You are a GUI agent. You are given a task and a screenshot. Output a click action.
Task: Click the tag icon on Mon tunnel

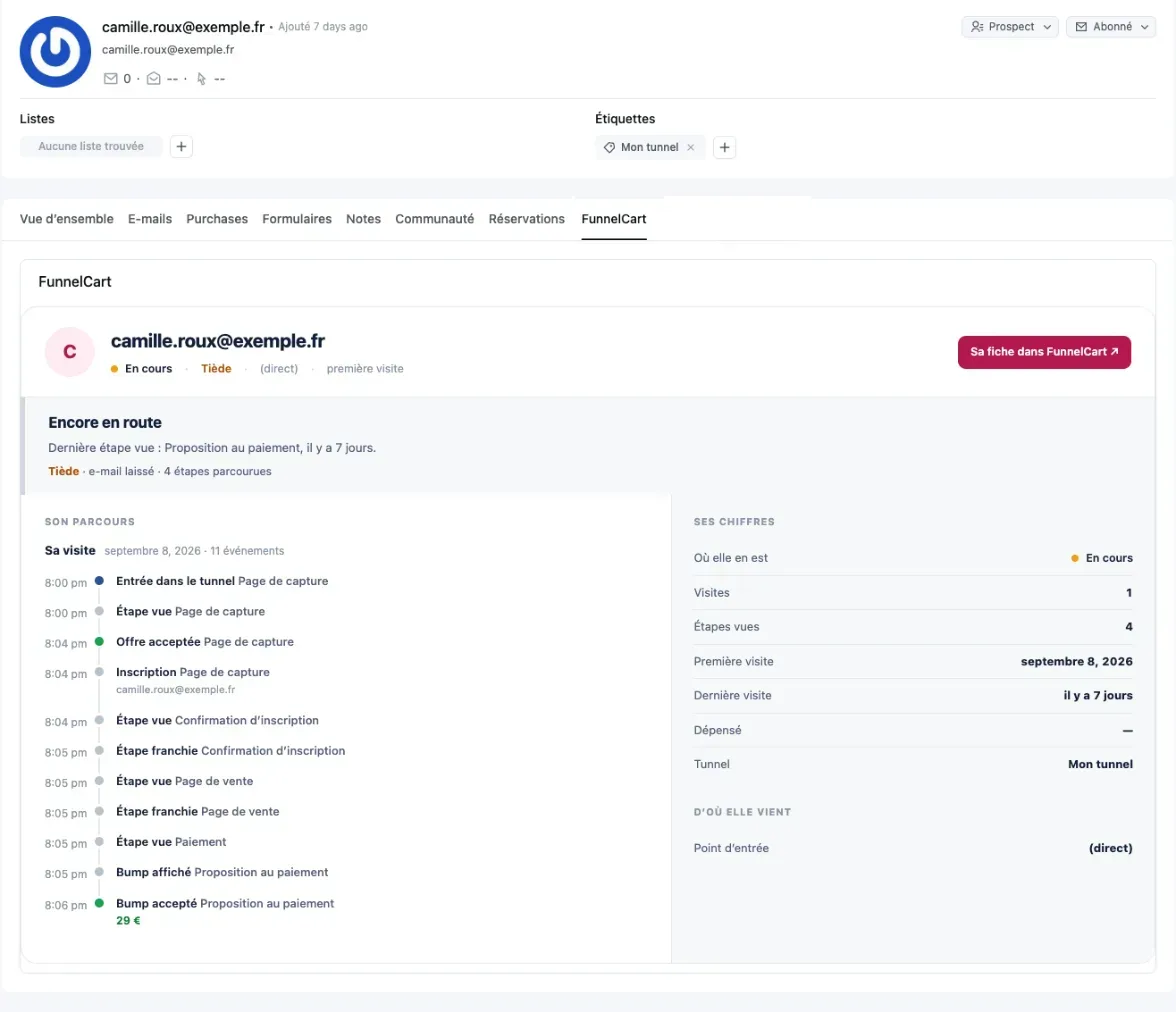(x=609, y=148)
